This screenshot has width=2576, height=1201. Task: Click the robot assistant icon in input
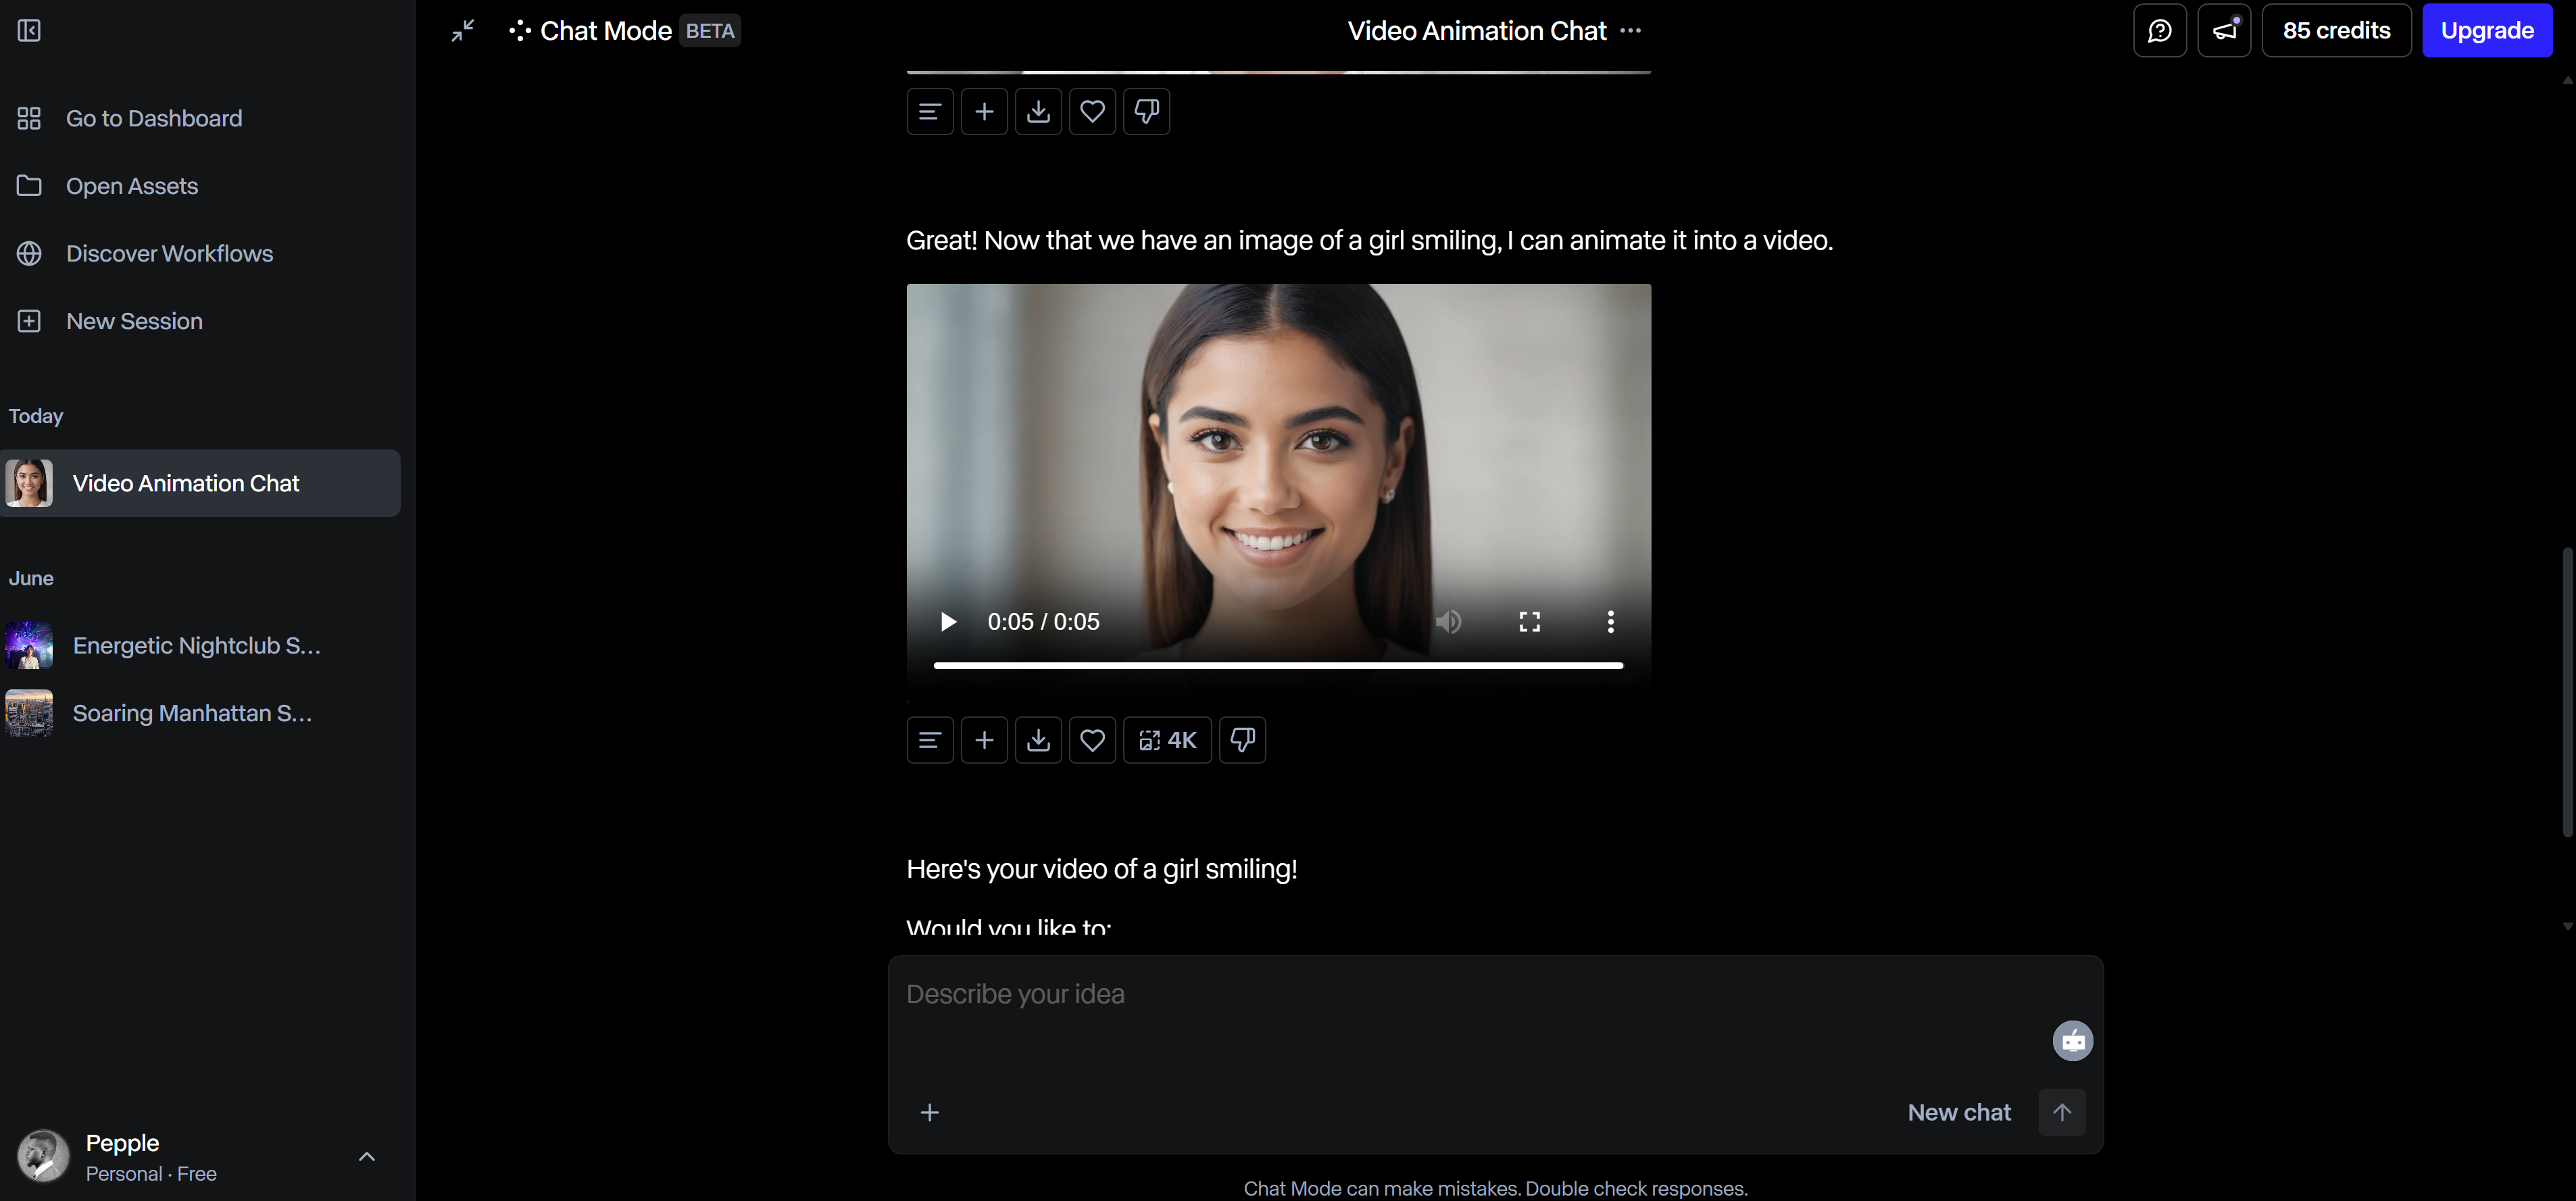coord(2072,1041)
